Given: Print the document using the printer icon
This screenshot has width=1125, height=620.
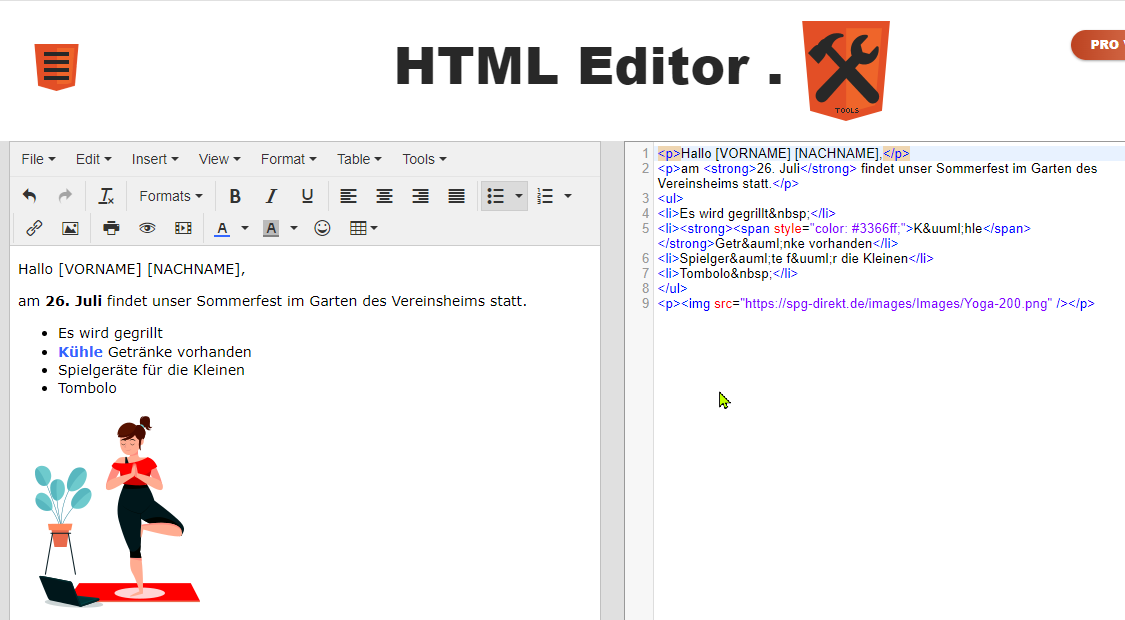Looking at the screenshot, I should (111, 228).
